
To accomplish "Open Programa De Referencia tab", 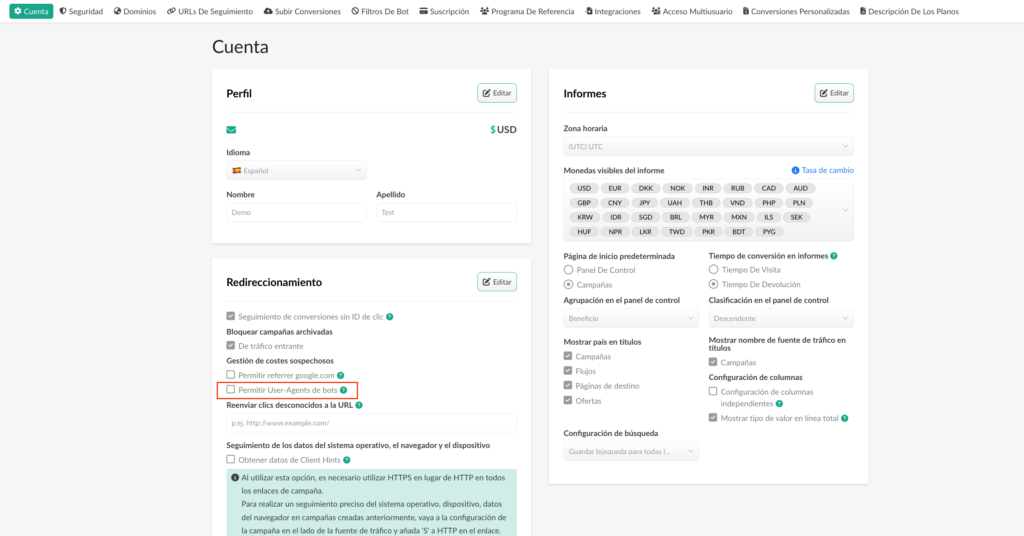I will (527, 11).
